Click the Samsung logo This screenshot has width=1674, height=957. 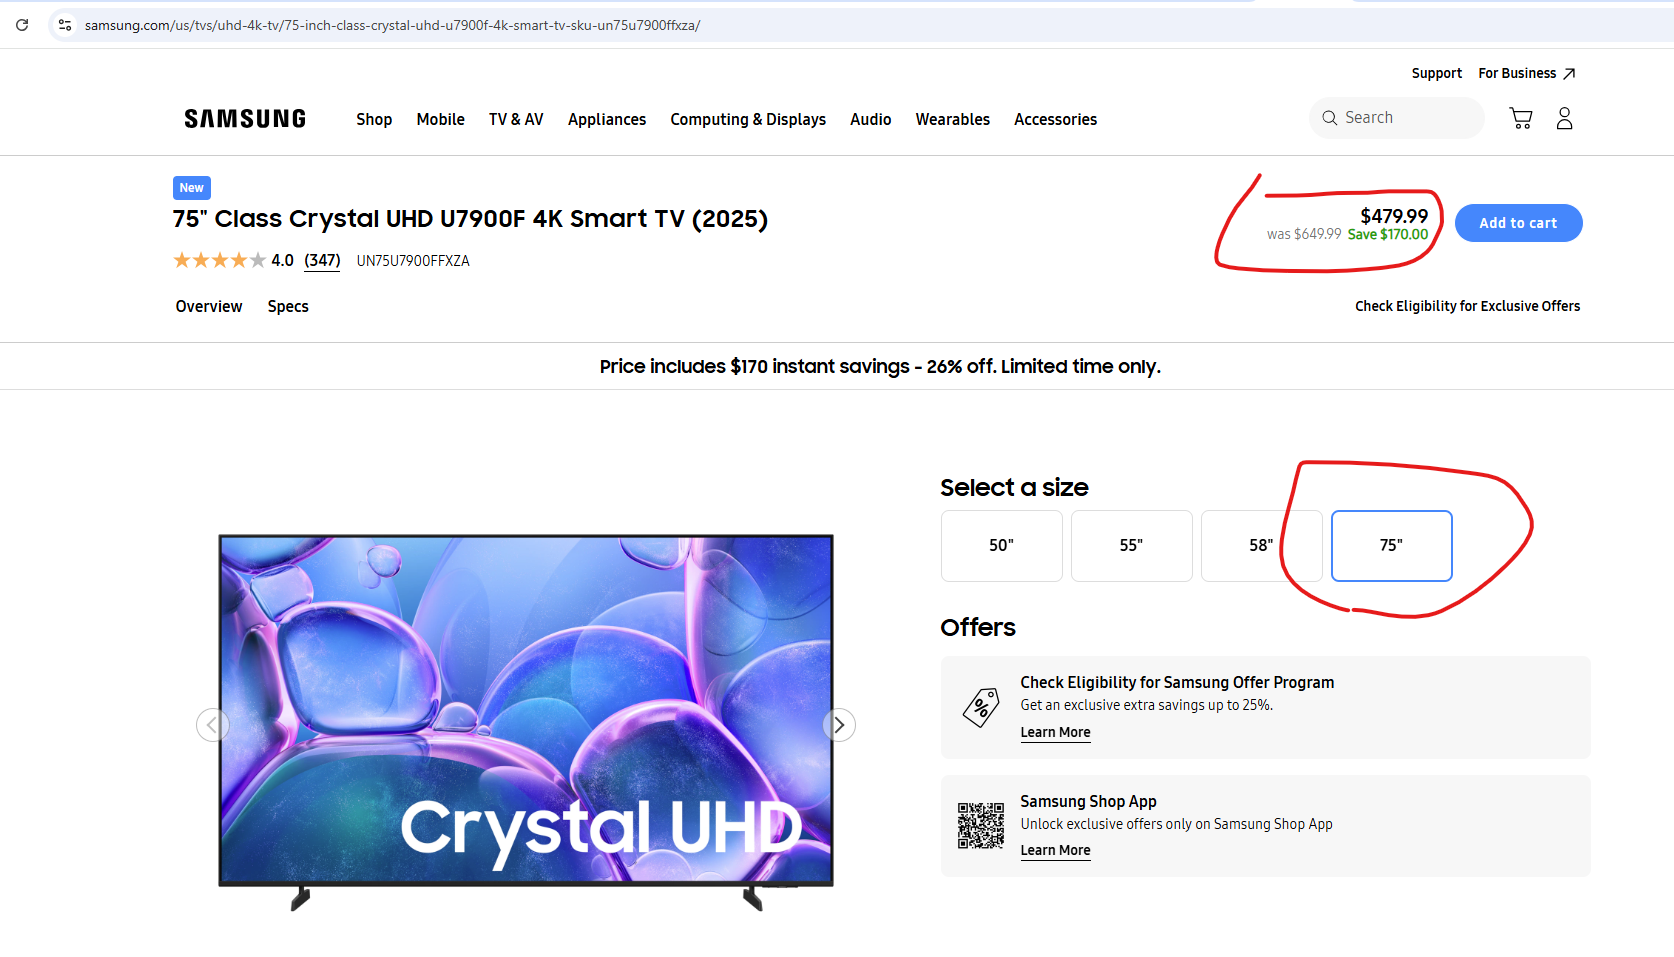(245, 119)
